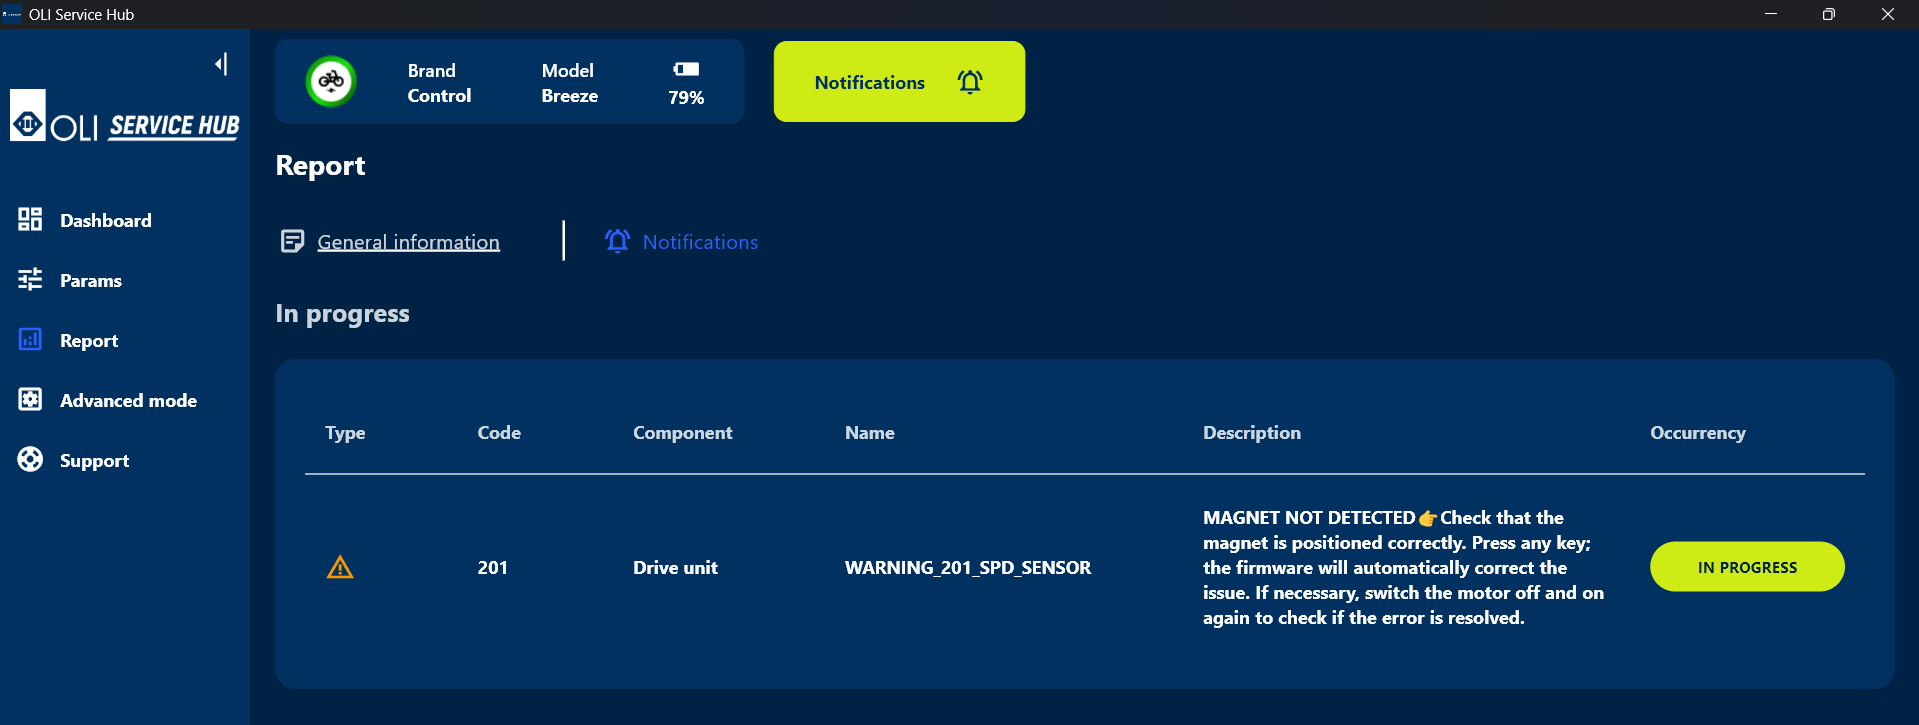Click the Report page heading
This screenshot has height=725, width=1919.
point(320,165)
